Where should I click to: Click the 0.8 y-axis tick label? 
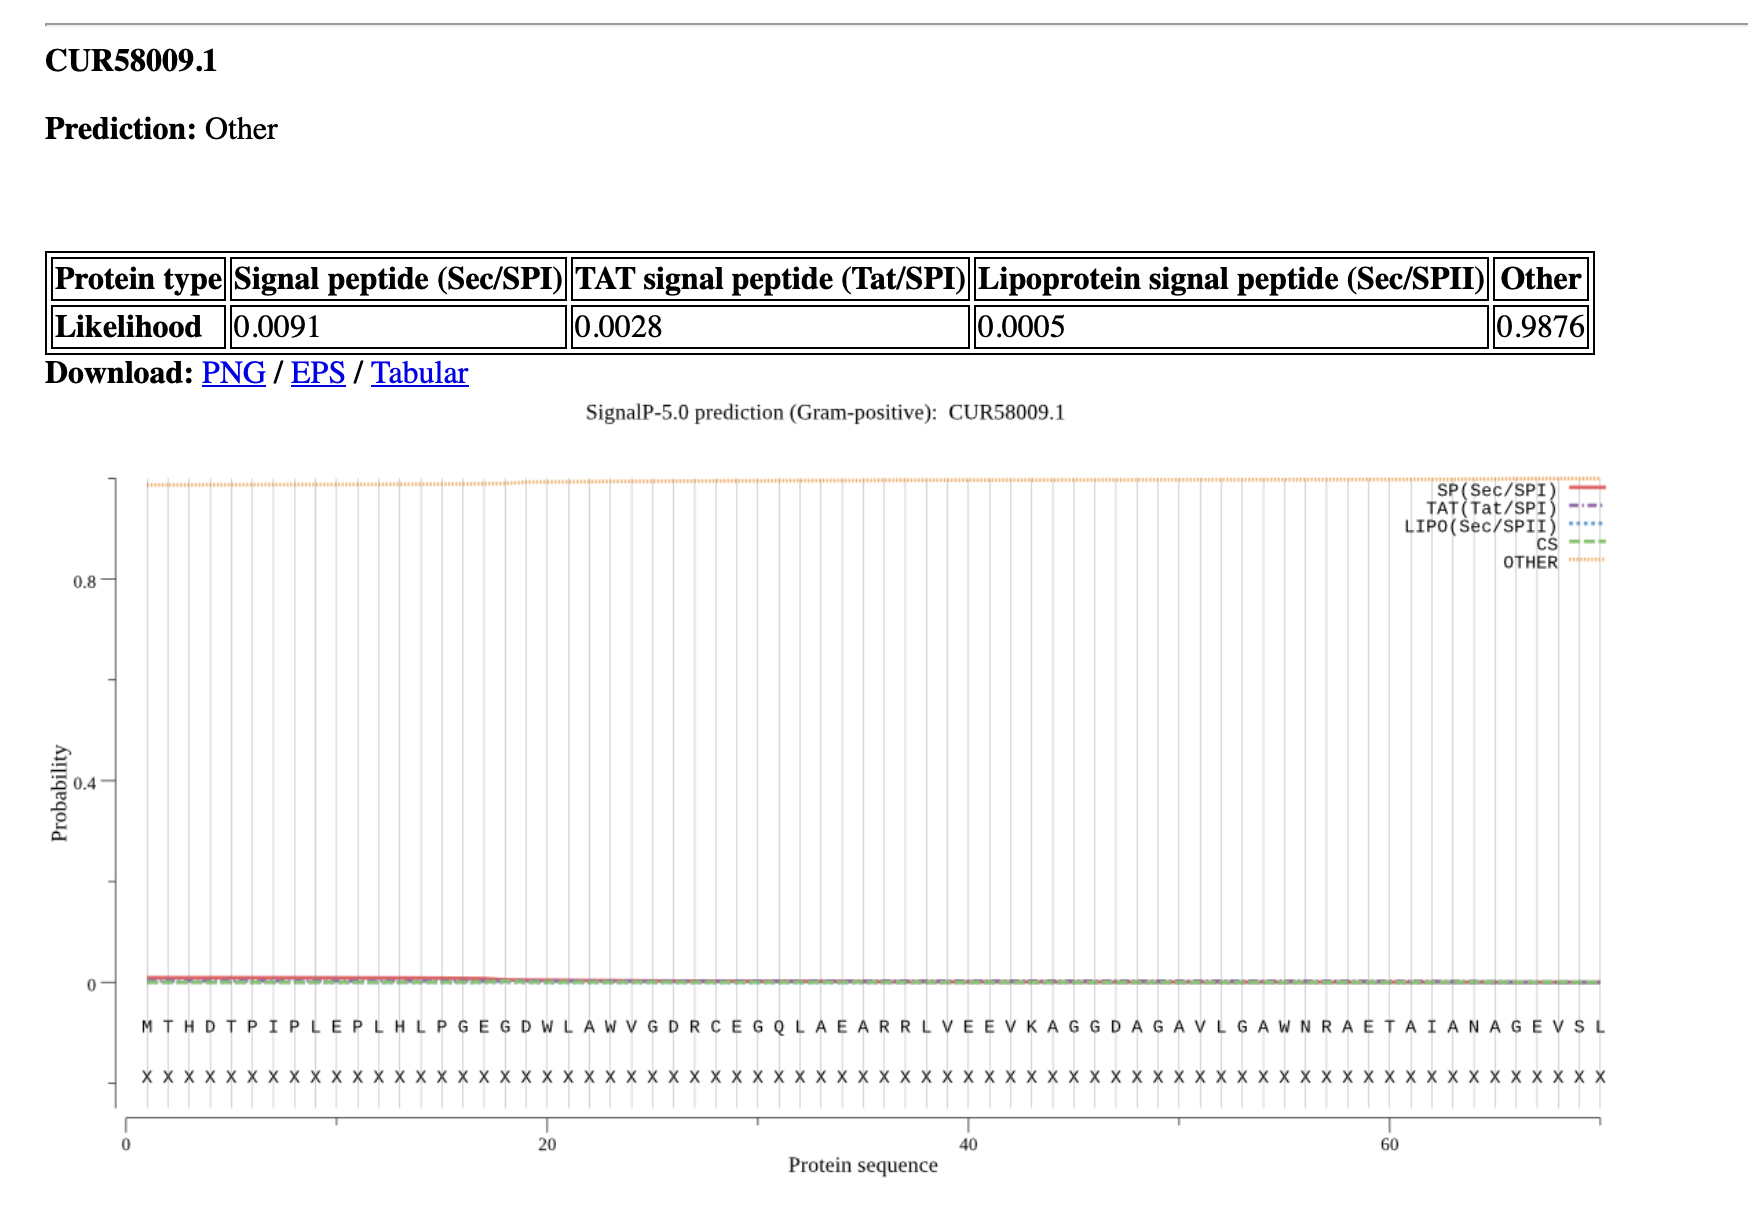(x=85, y=581)
